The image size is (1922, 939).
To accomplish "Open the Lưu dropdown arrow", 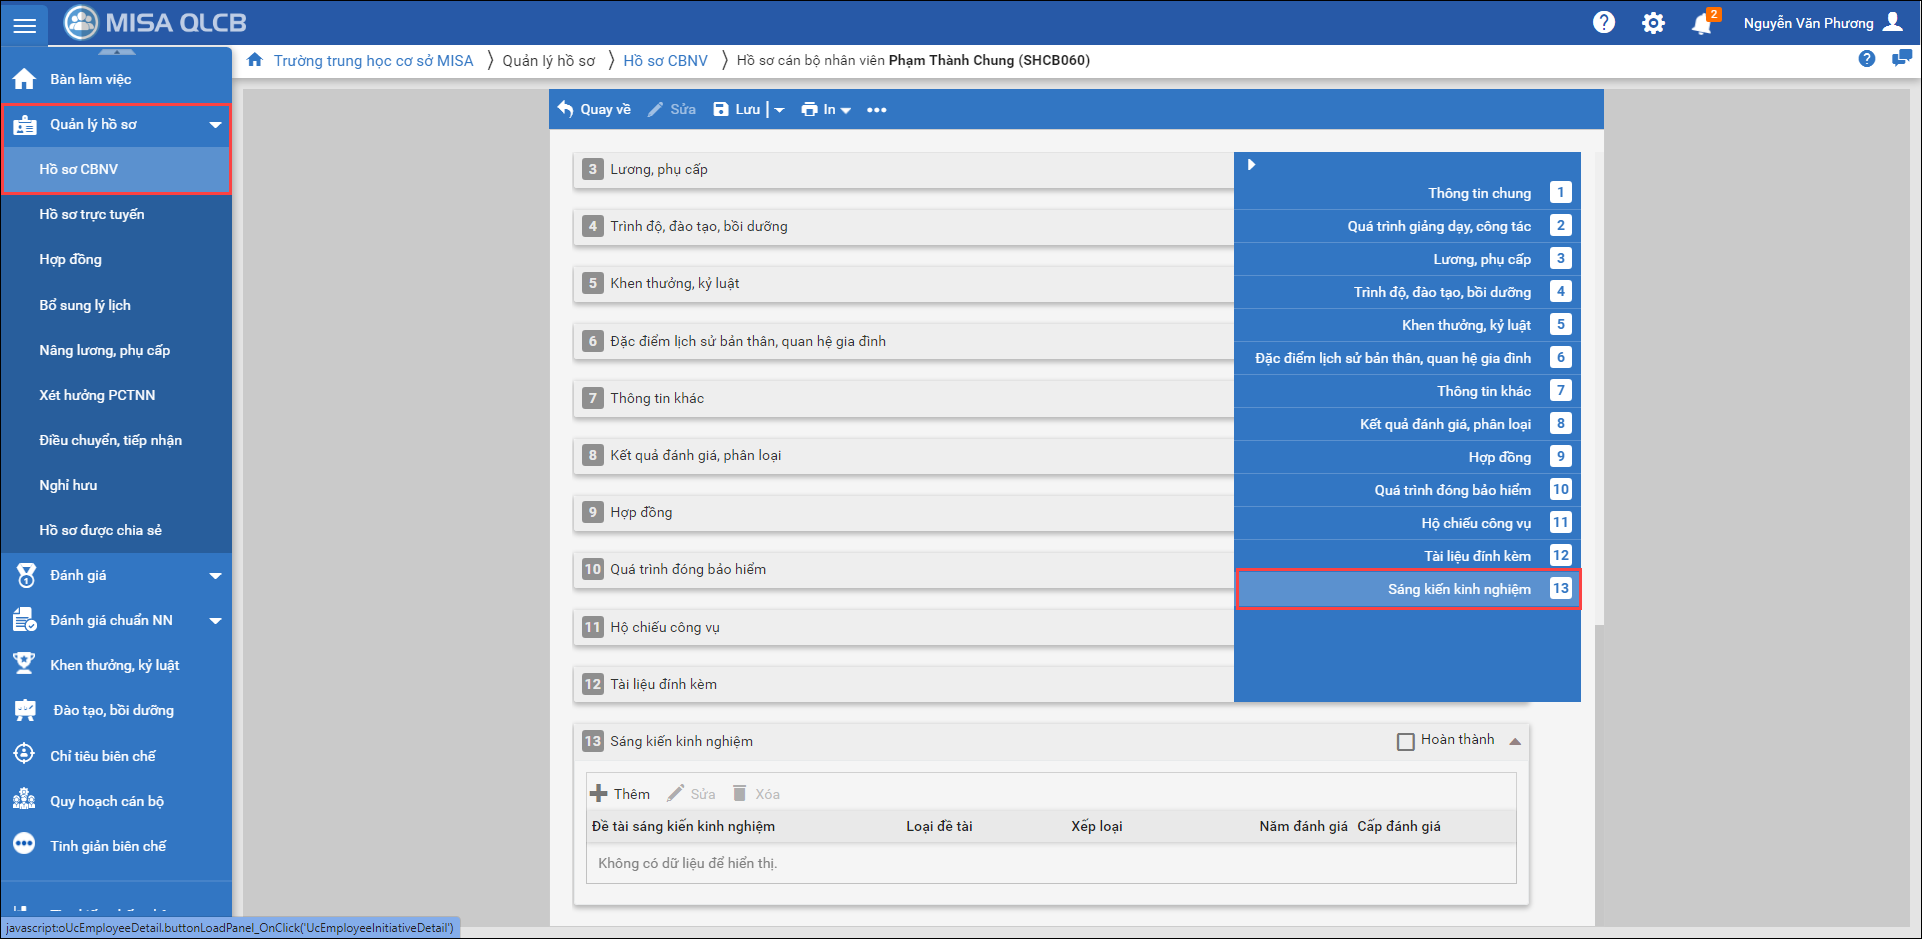I will click(x=780, y=110).
